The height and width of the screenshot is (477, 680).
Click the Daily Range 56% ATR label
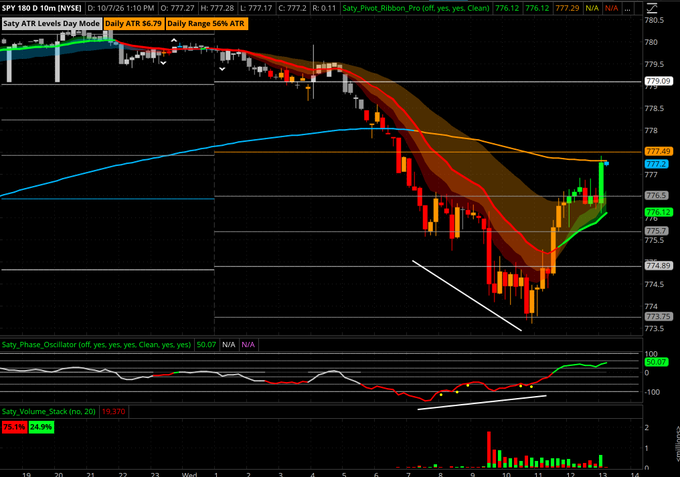point(206,23)
